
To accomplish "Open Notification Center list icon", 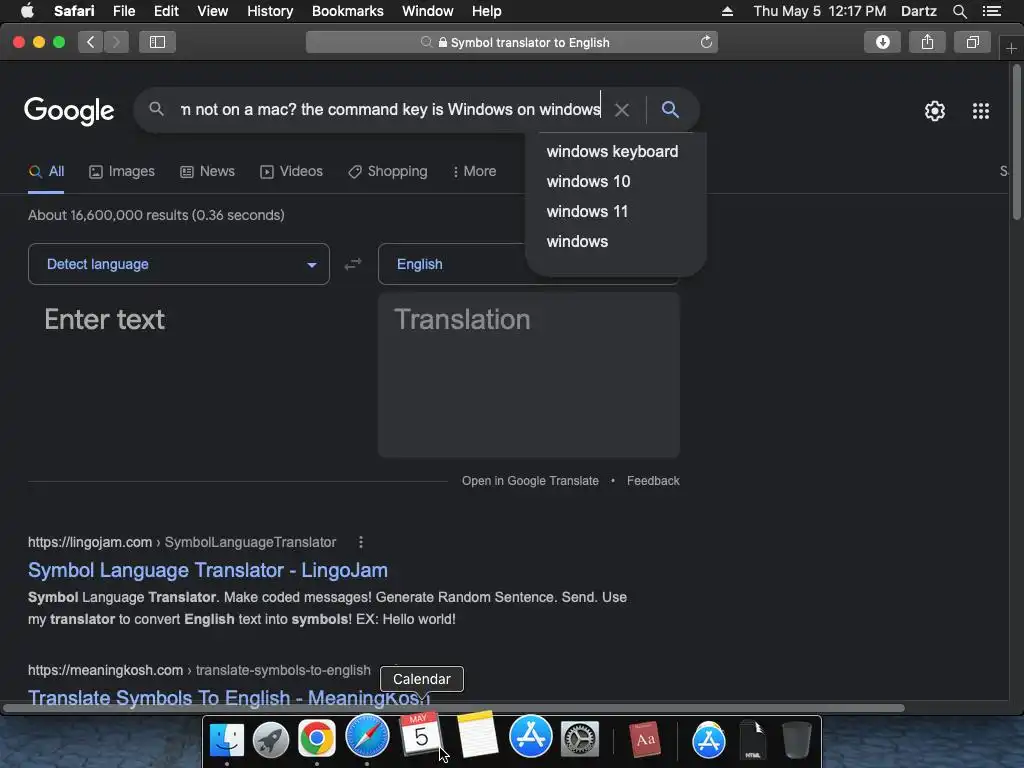I will (x=991, y=11).
